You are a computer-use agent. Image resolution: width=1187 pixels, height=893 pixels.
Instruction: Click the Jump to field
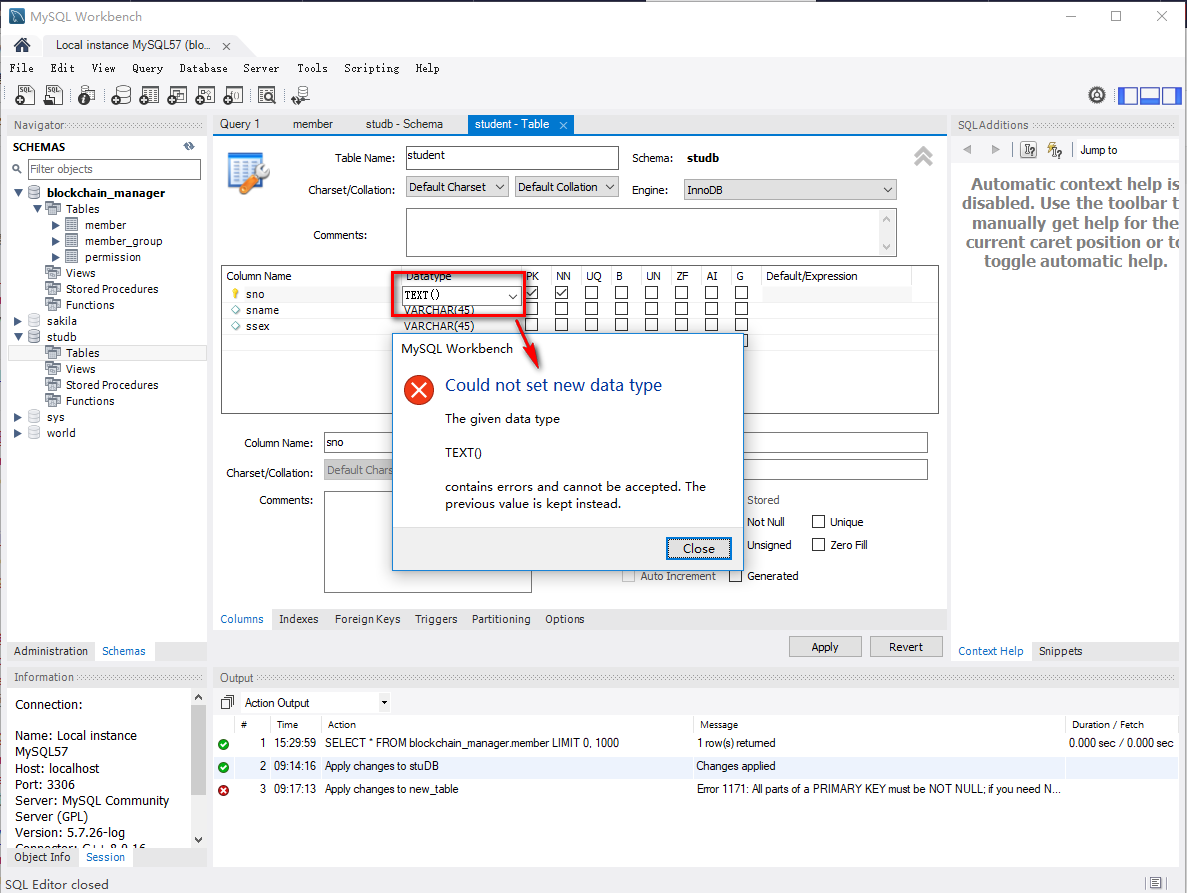tap(1126, 150)
